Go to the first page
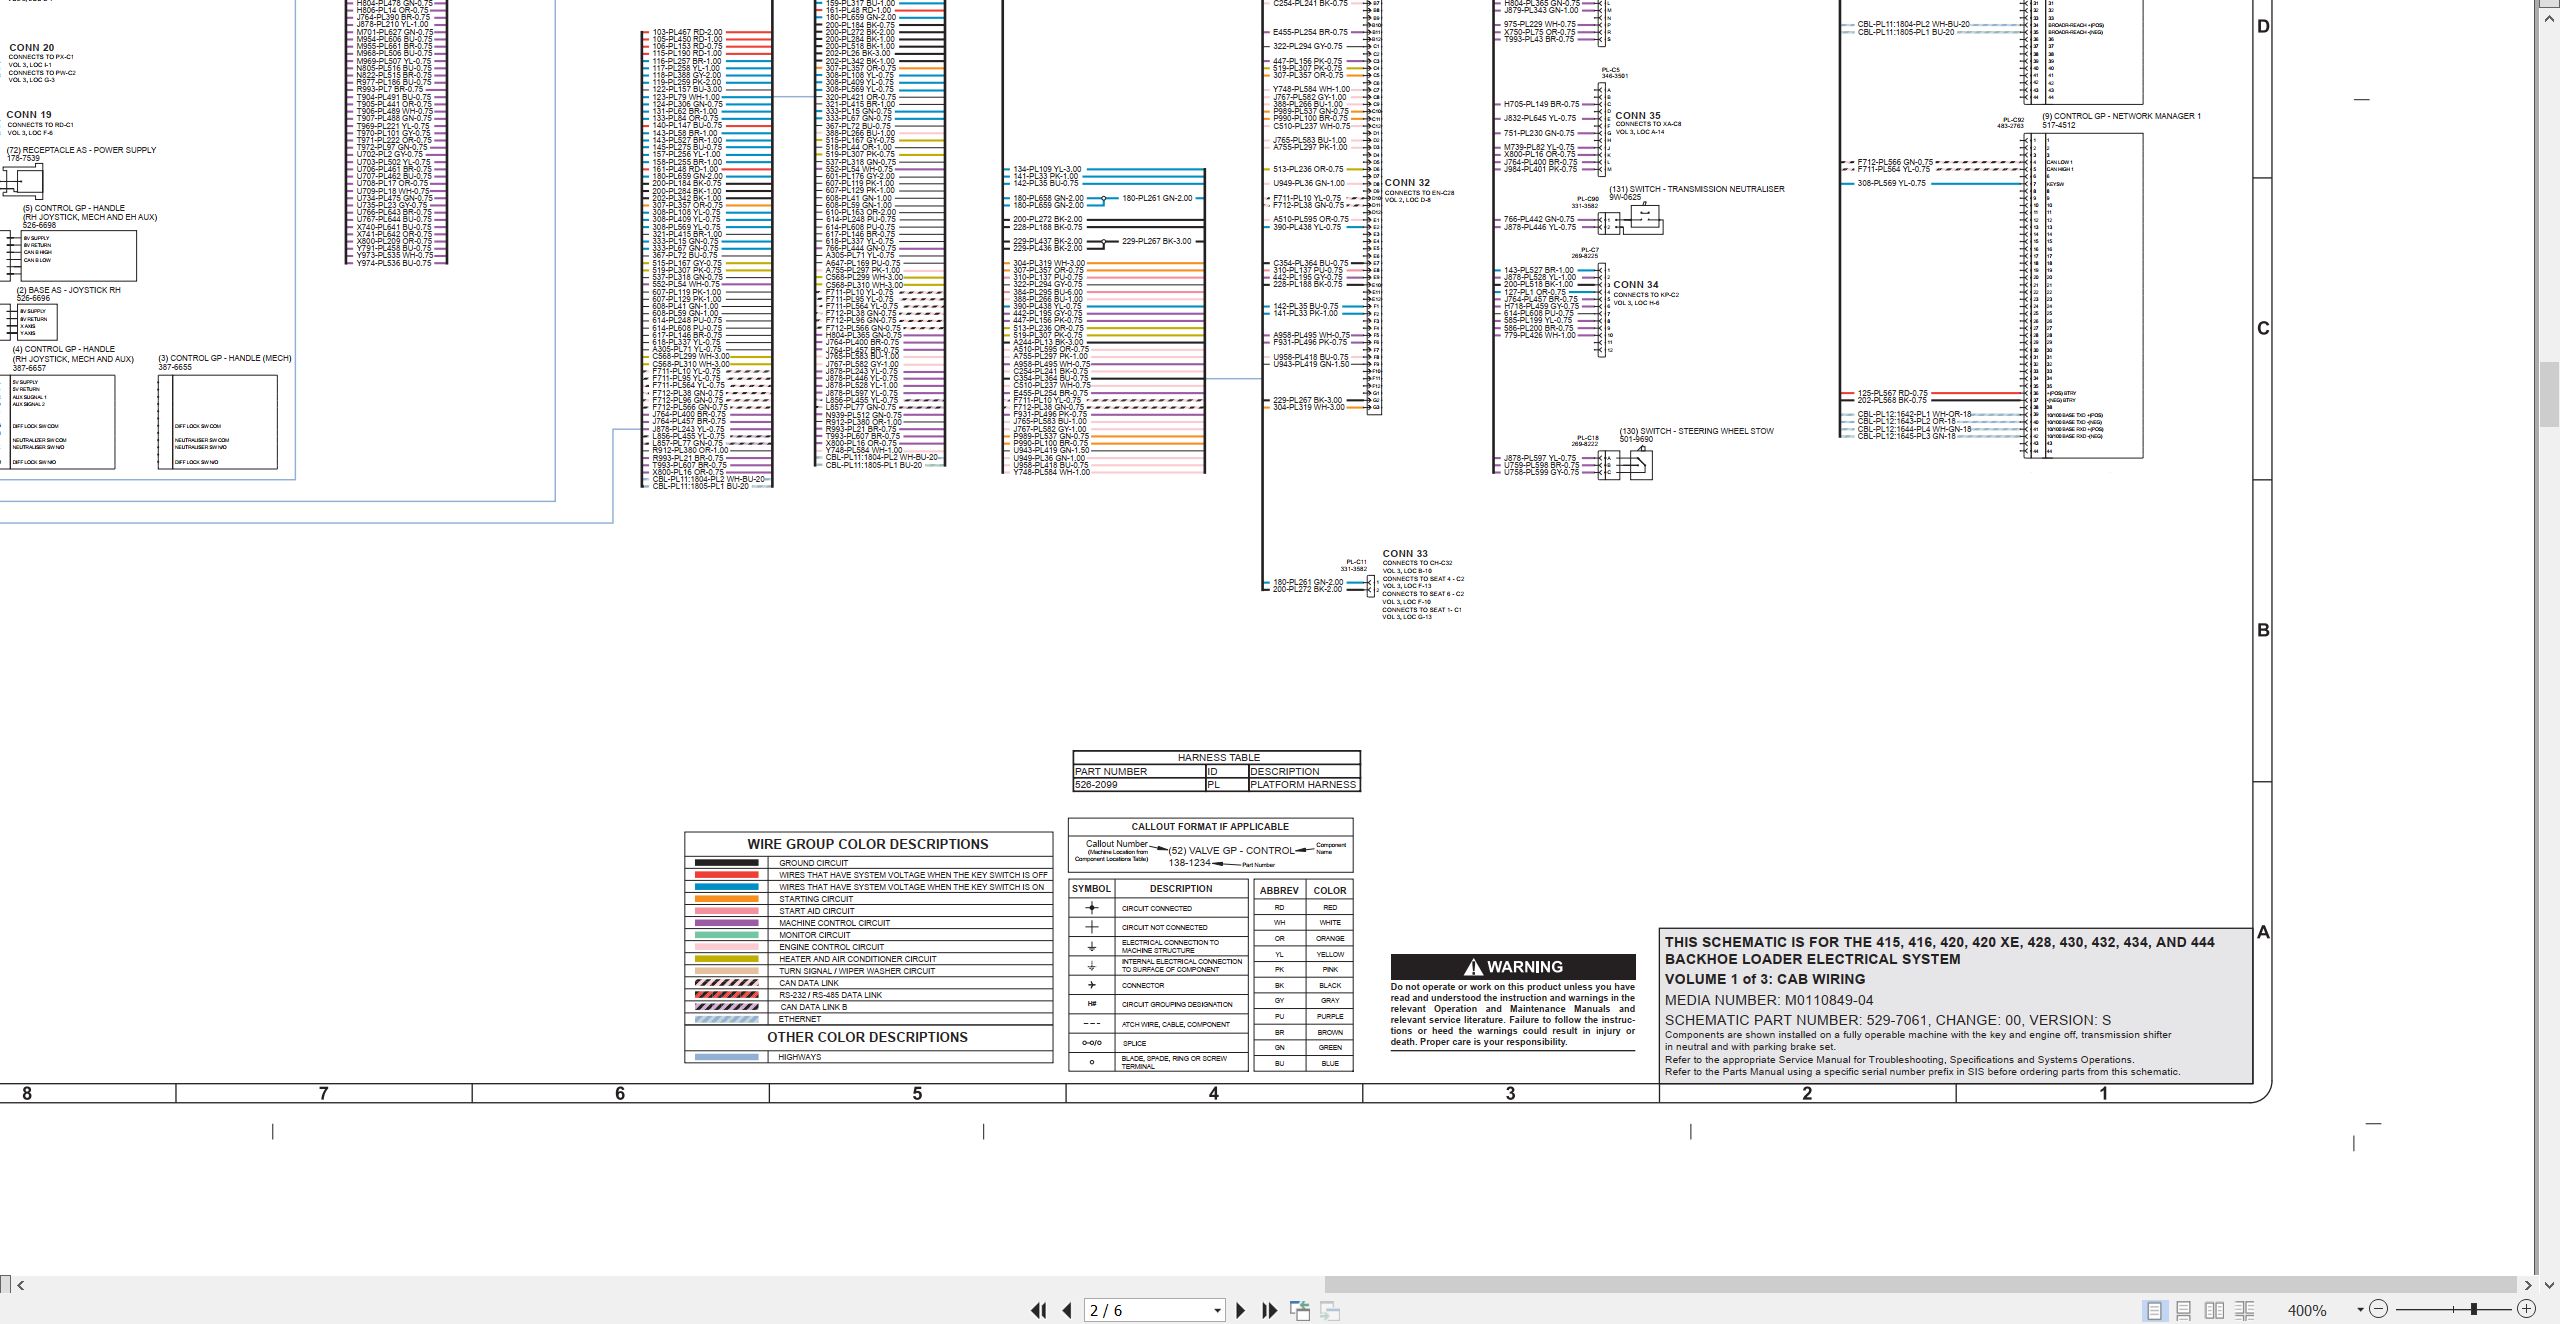 tap(1039, 1310)
